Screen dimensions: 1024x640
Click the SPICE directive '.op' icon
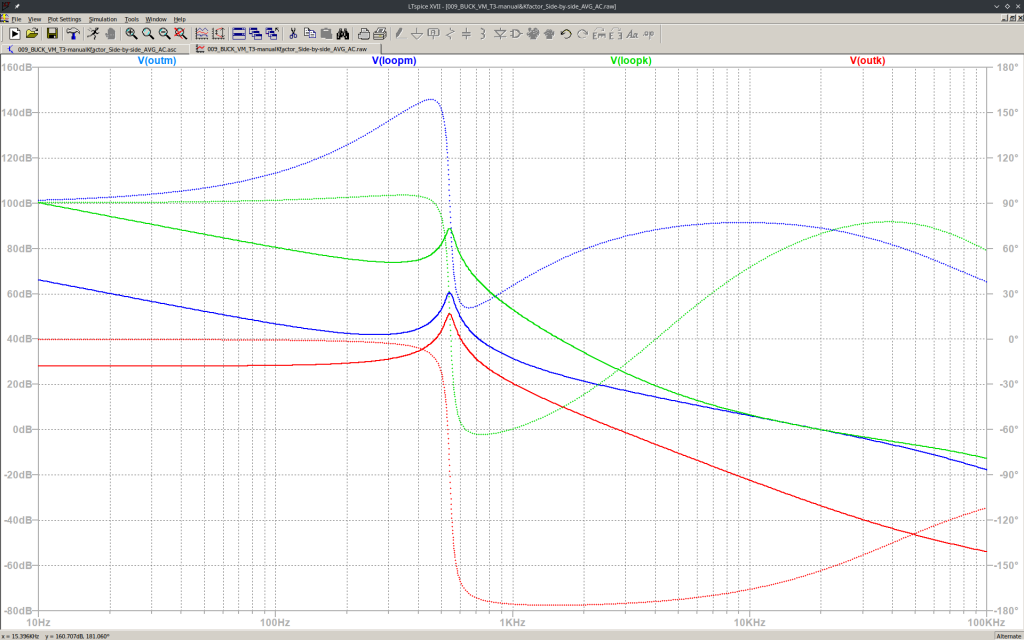(x=648, y=34)
